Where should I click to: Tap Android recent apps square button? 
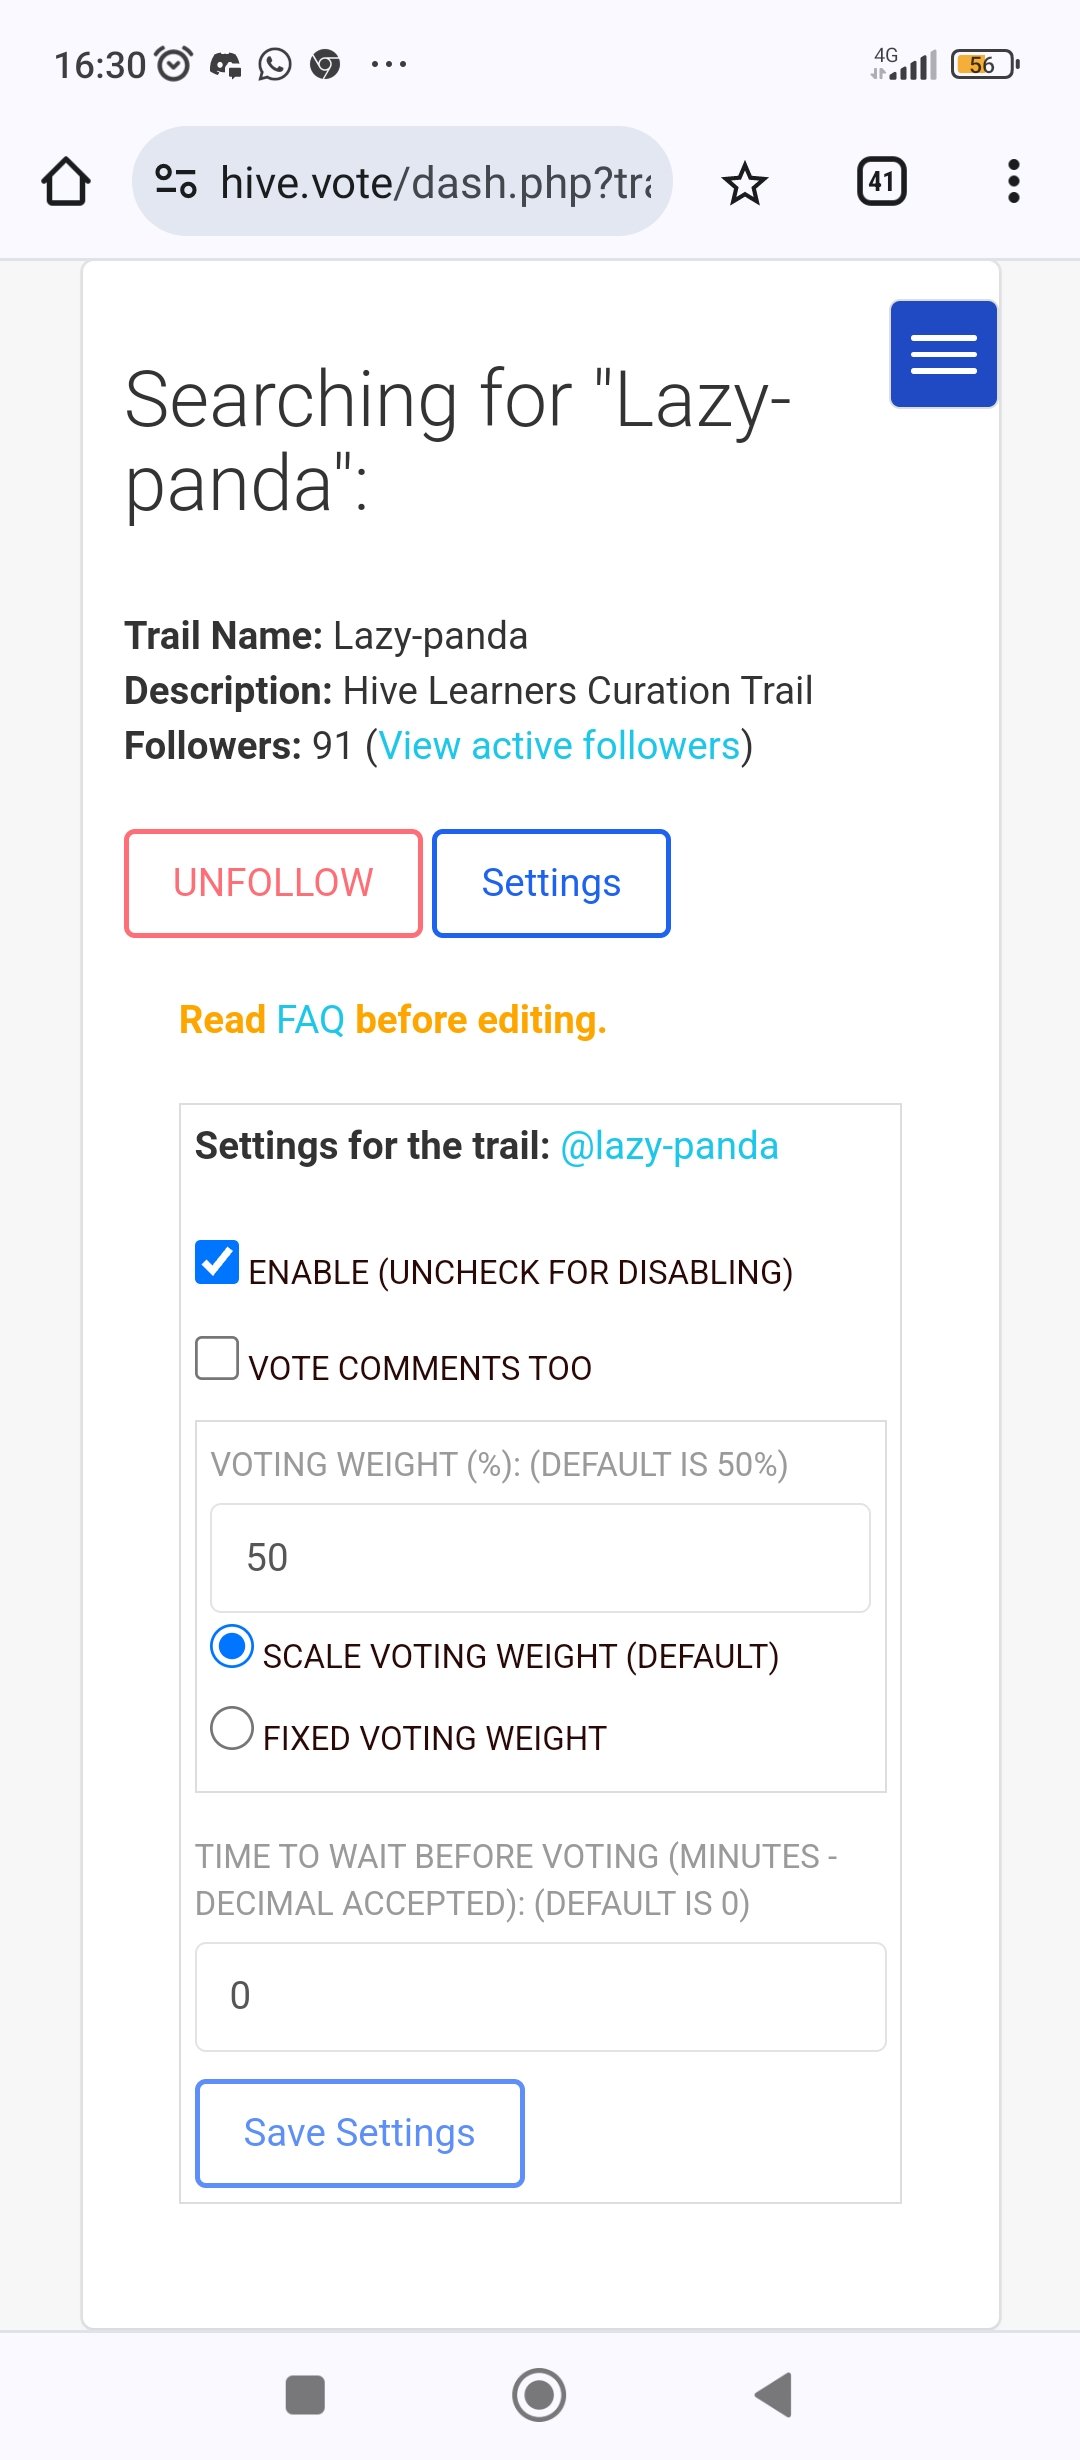coord(305,2395)
